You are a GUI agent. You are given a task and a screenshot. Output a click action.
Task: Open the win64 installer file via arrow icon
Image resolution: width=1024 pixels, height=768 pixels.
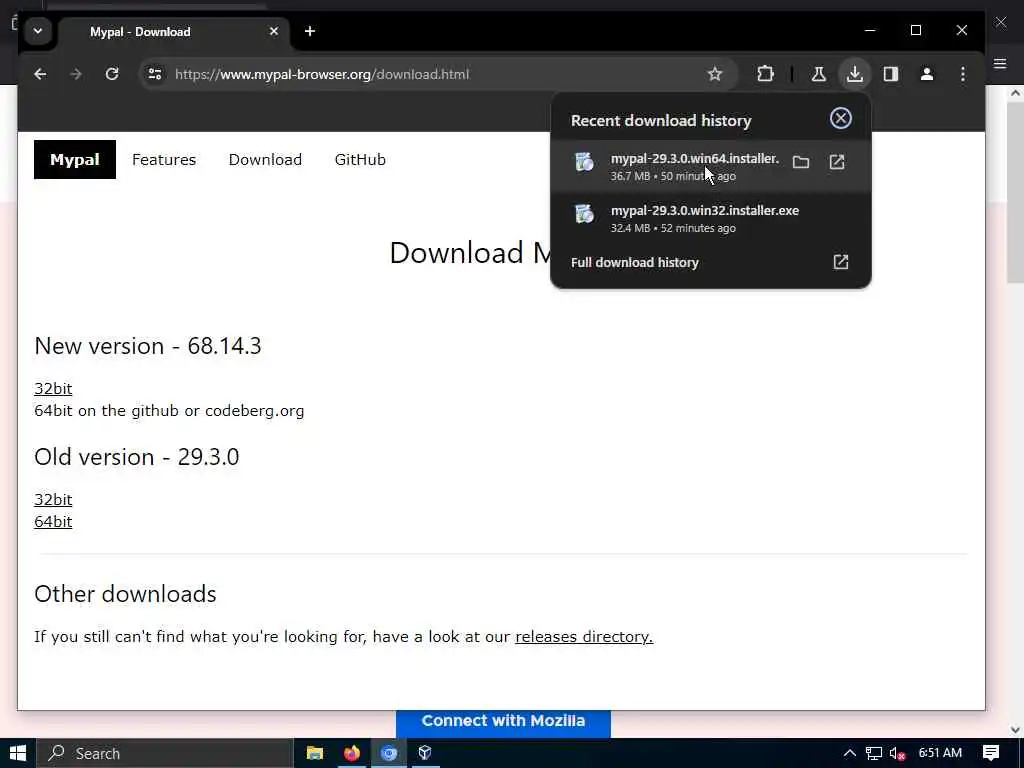tap(837, 162)
